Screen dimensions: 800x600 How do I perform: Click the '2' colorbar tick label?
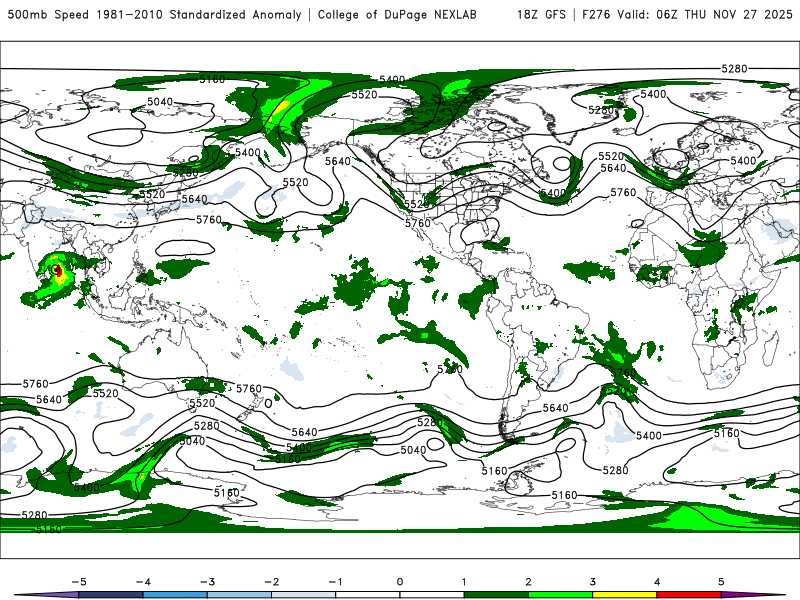[x=528, y=582]
